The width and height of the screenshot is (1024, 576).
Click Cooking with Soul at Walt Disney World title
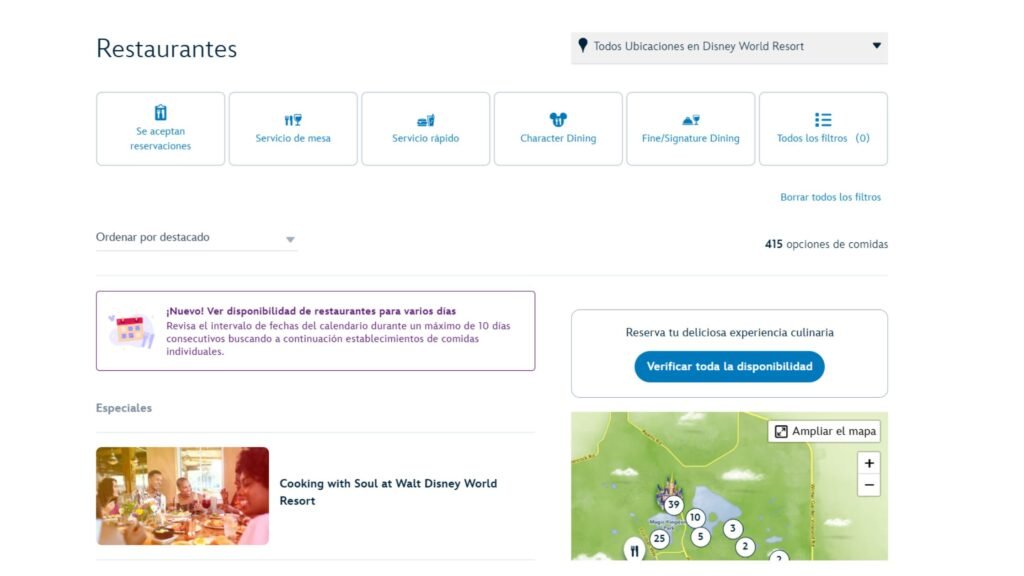click(x=388, y=492)
